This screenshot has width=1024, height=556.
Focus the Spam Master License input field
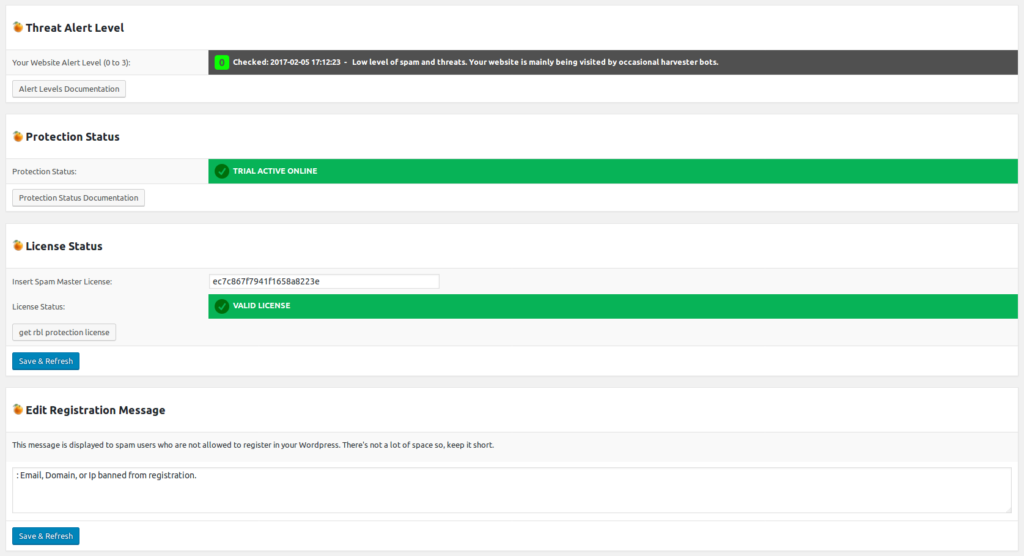point(323,282)
